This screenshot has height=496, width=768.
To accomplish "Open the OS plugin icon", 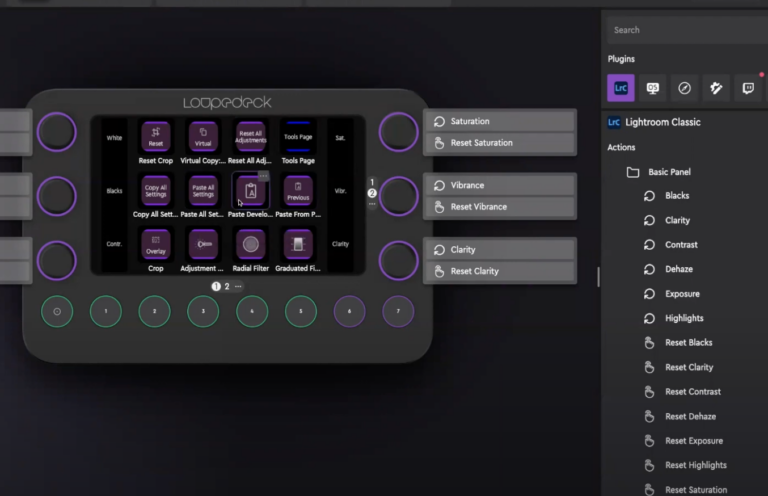I will 652,88.
